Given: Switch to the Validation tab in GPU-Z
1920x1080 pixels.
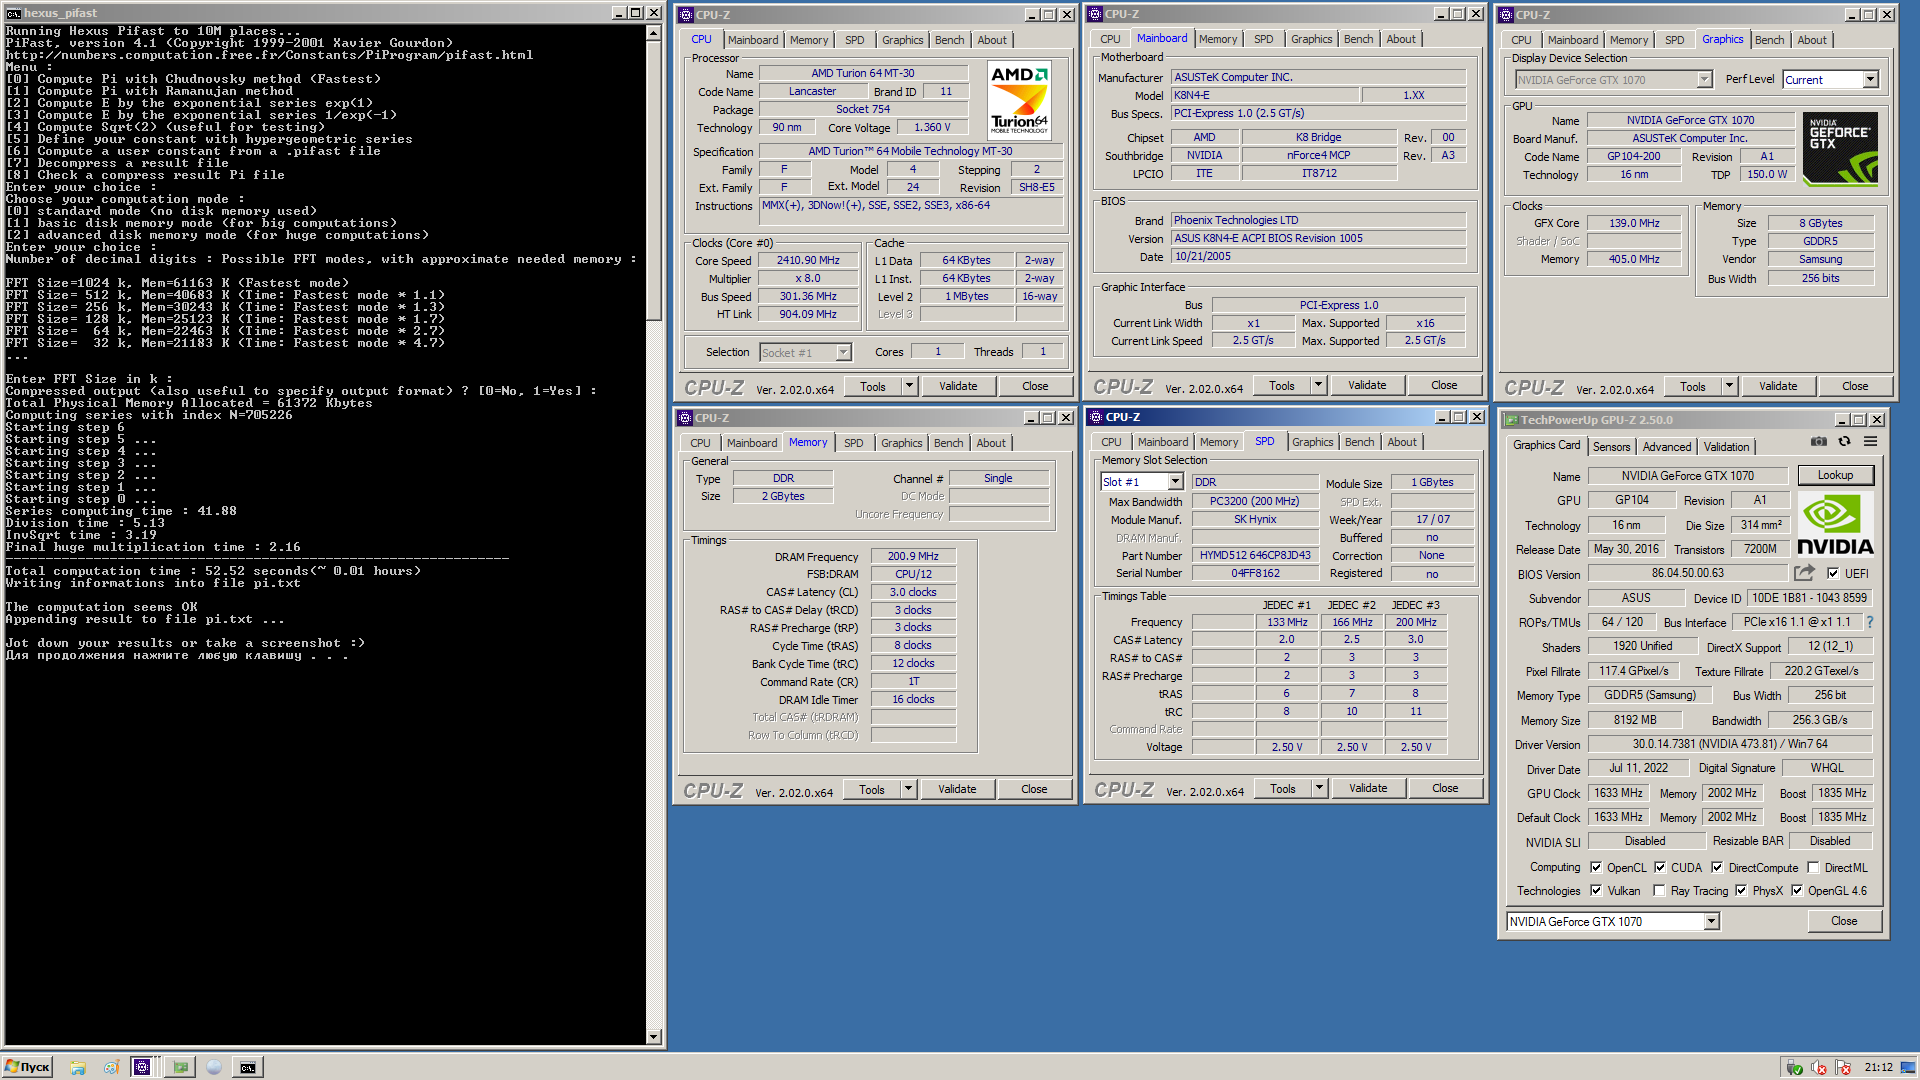Looking at the screenshot, I should [x=1727, y=447].
